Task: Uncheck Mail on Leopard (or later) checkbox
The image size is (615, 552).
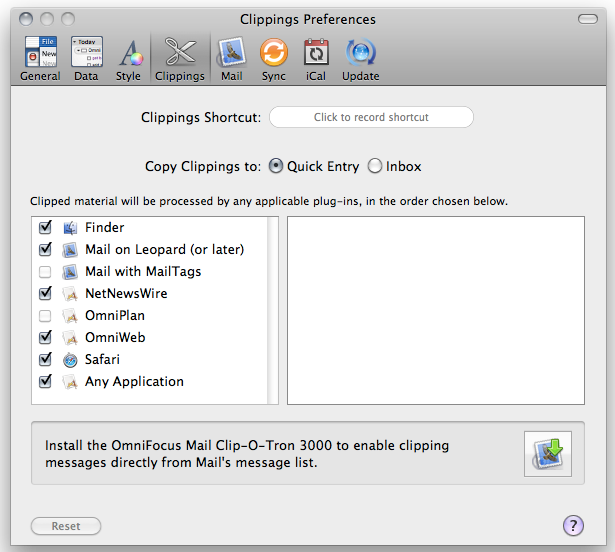Action: coord(45,249)
